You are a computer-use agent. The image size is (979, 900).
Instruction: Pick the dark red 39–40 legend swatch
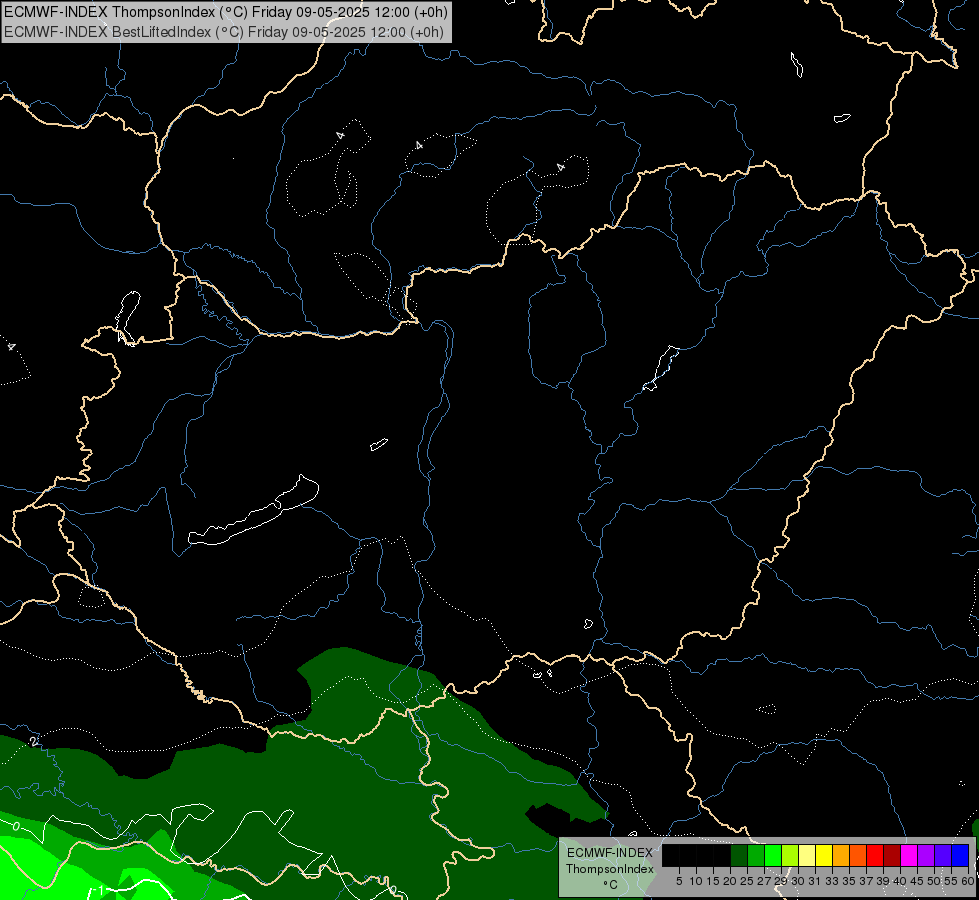(x=892, y=855)
